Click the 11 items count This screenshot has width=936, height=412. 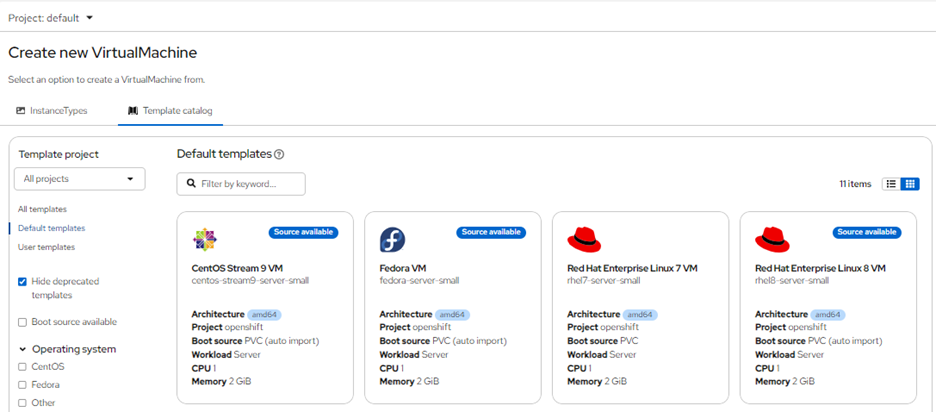click(x=855, y=184)
